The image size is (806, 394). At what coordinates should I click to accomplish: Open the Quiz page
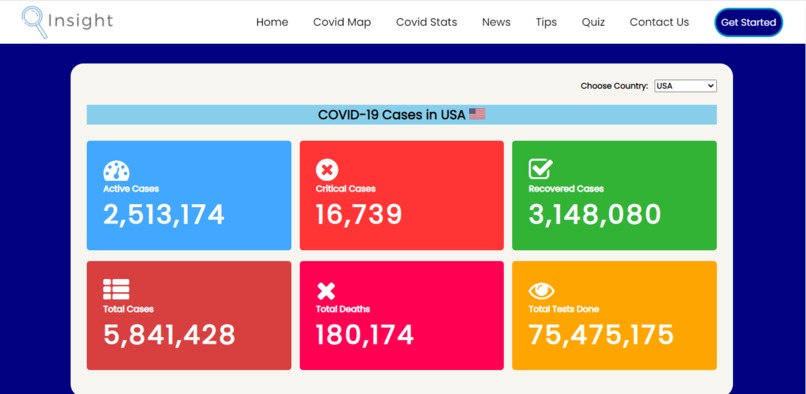tap(593, 22)
